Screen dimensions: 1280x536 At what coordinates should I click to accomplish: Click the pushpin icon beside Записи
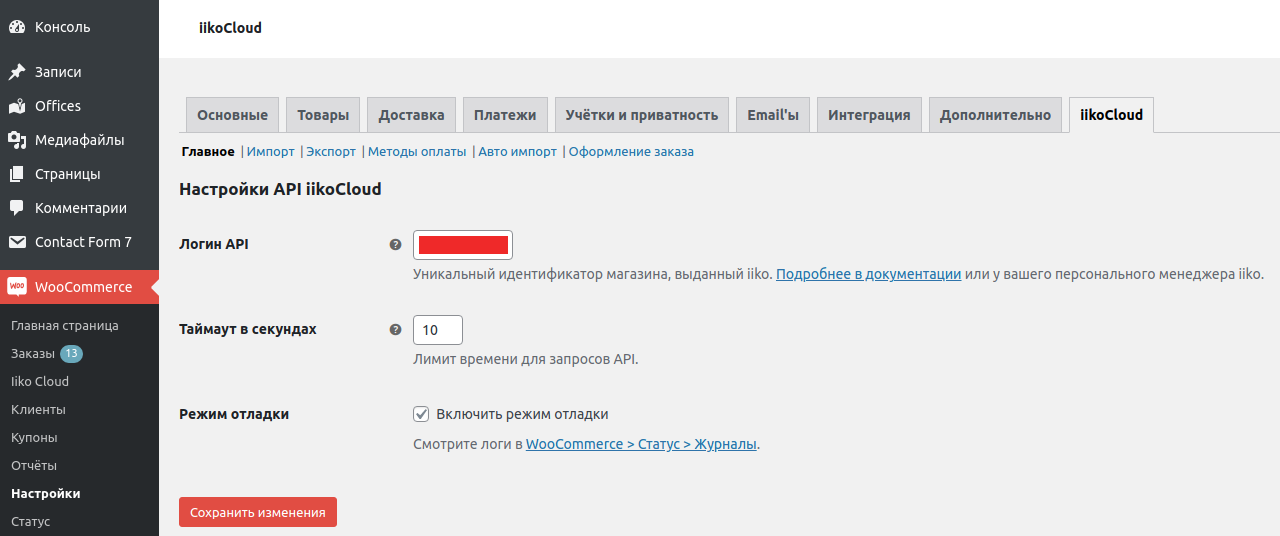[17, 72]
